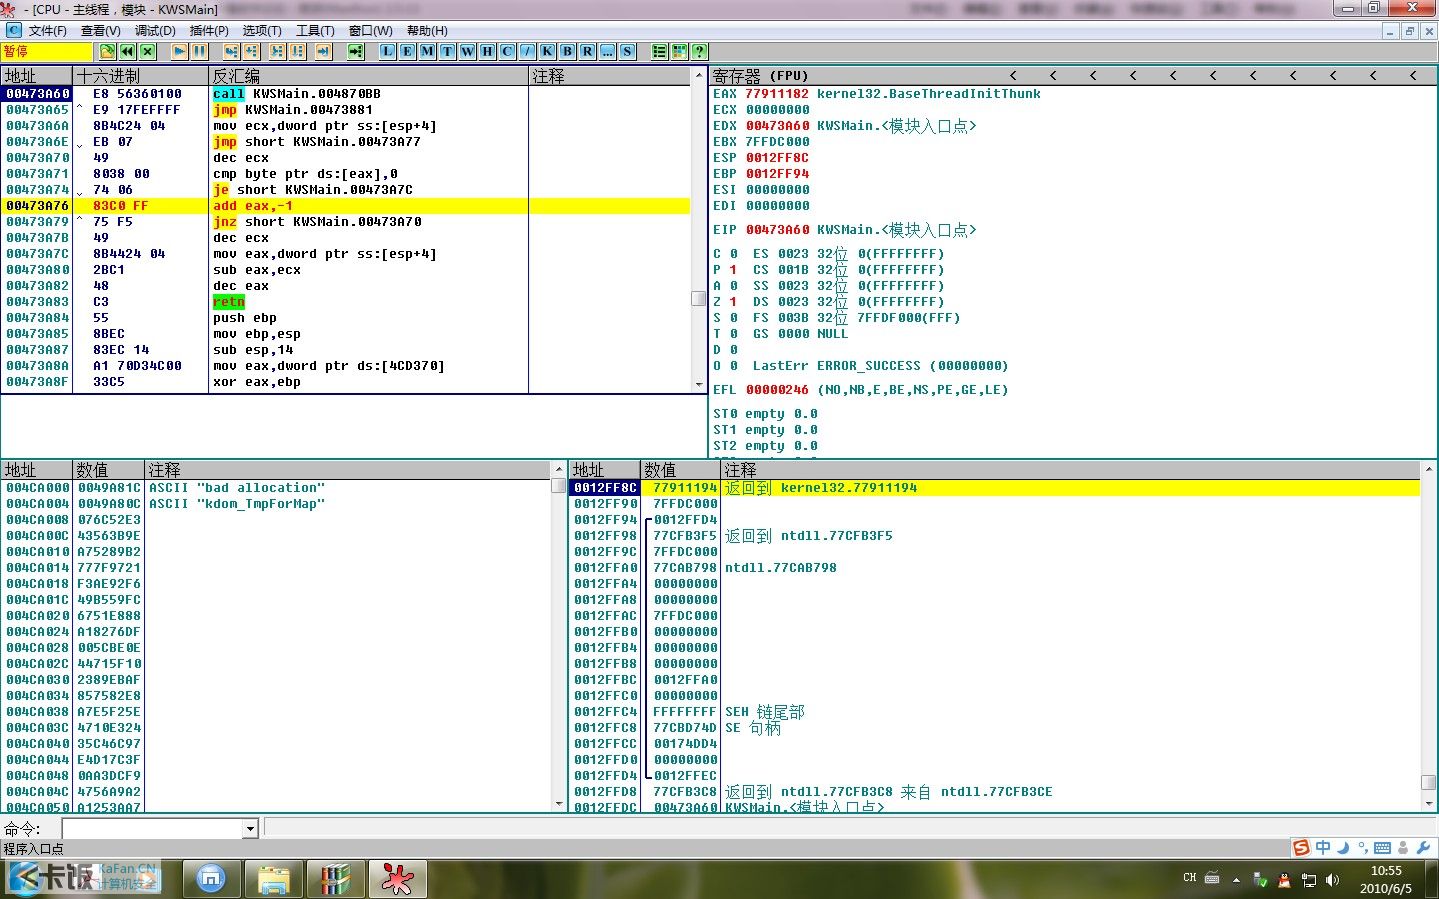The height and width of the screenshot is (899, 1439).
Task: Open the Handles window with H
Action: point(488,51)
